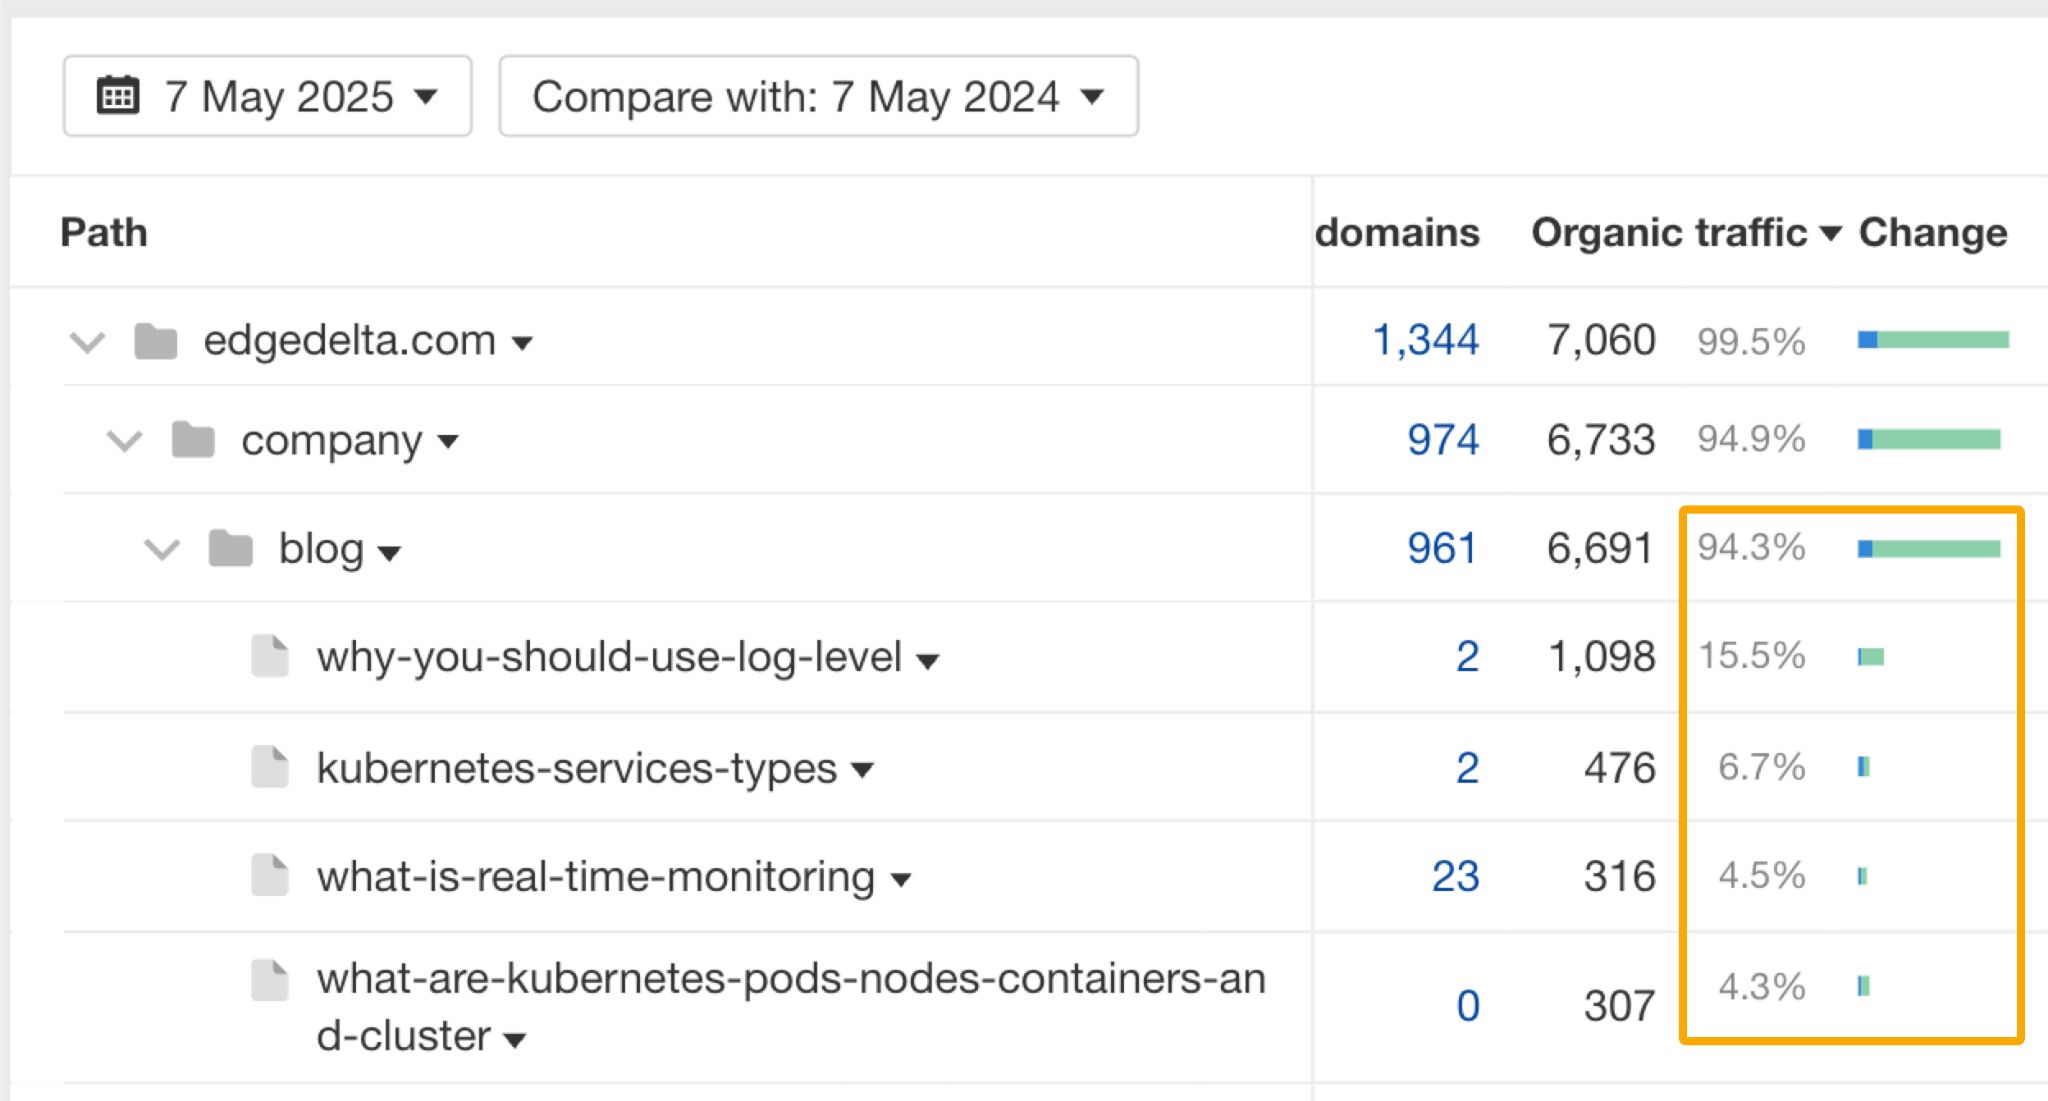
Task: Collapse the company folder chevron
Action: click(x=125, y=441)
